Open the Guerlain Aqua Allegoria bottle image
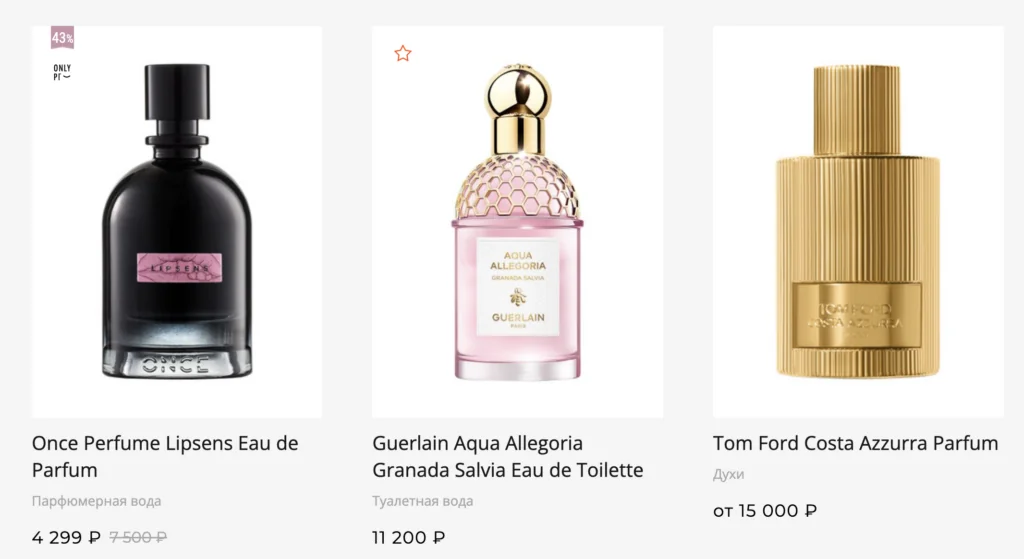This screenshot has height=559, width=1024. (517, 222)
